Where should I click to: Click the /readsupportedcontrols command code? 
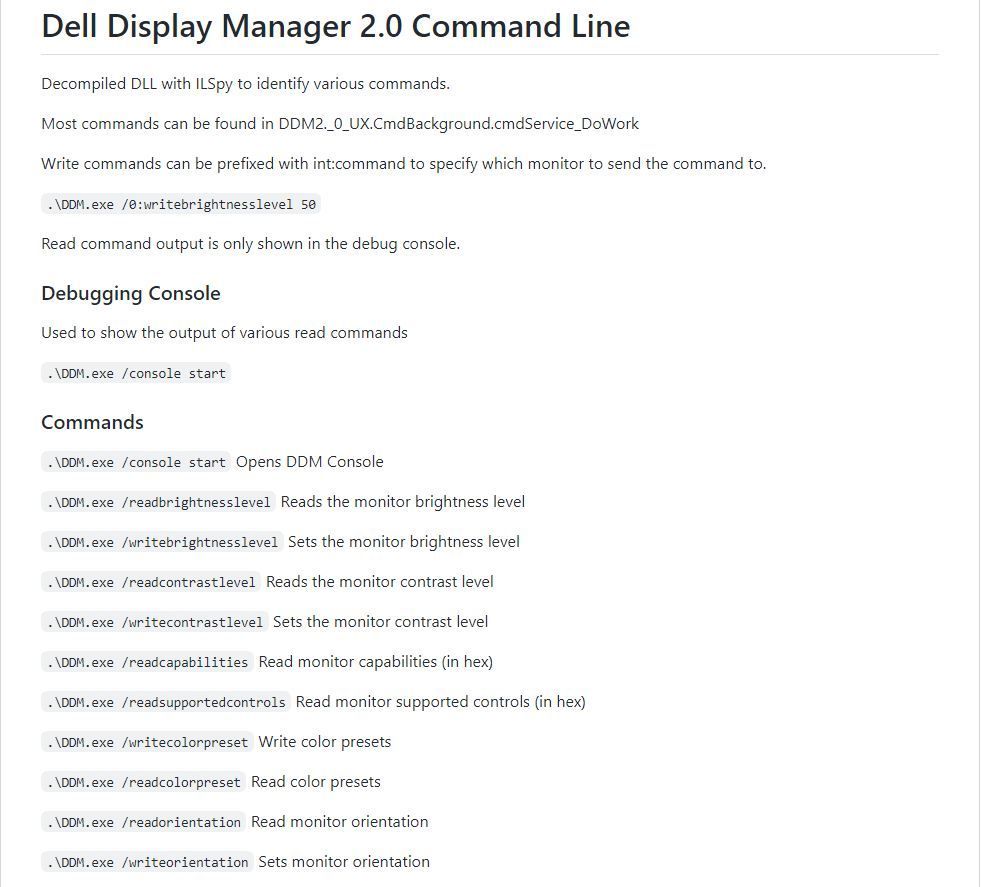166,703
